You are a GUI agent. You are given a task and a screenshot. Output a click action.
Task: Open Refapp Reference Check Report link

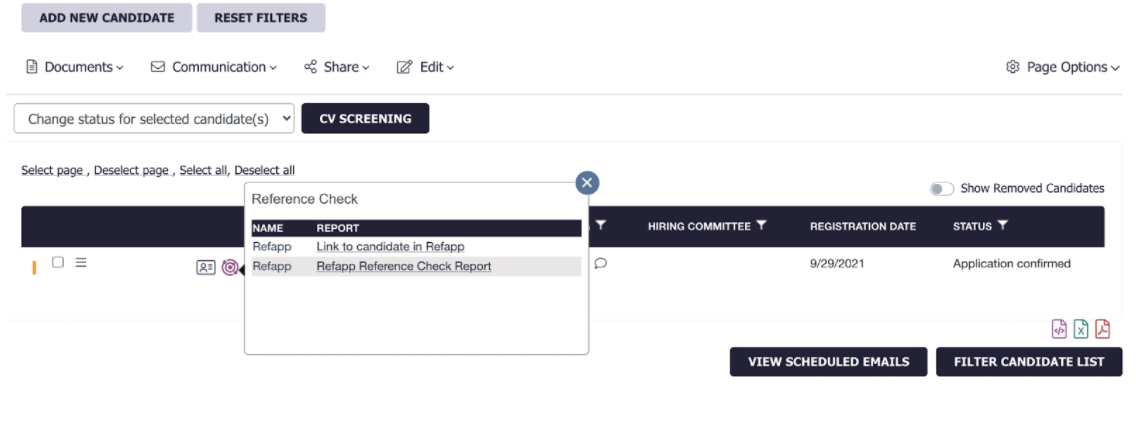404,266
